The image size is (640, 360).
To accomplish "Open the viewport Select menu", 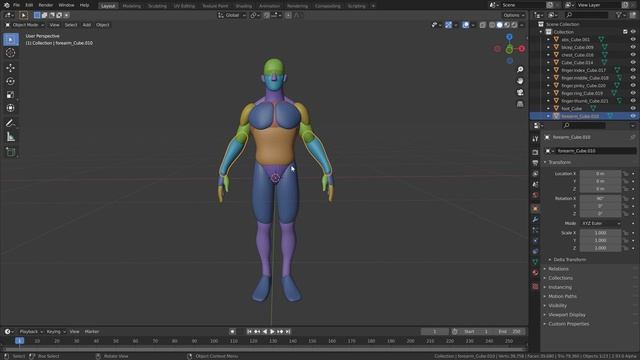I will pos(71,25).
